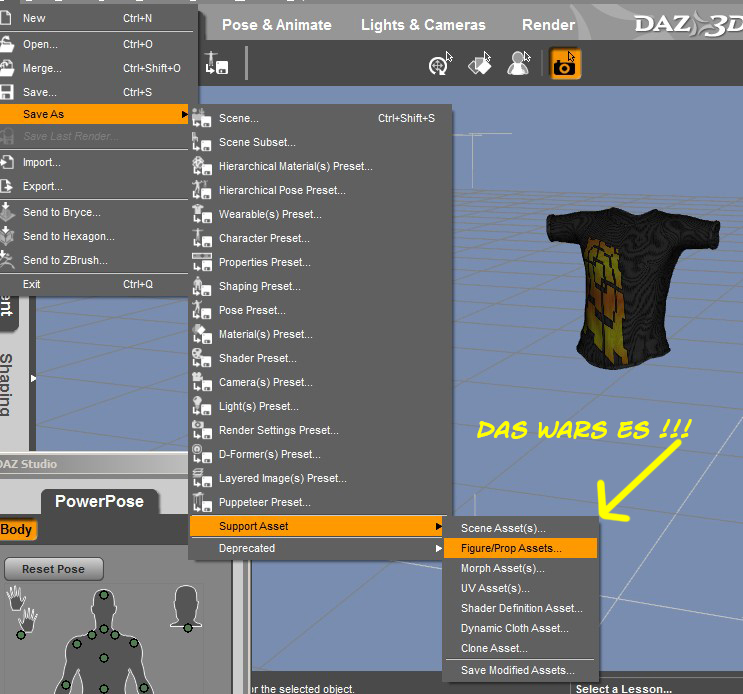Screen dimensions: 743x694
Task: Click the Save floppy disk icon
Action: coord(6,92)
